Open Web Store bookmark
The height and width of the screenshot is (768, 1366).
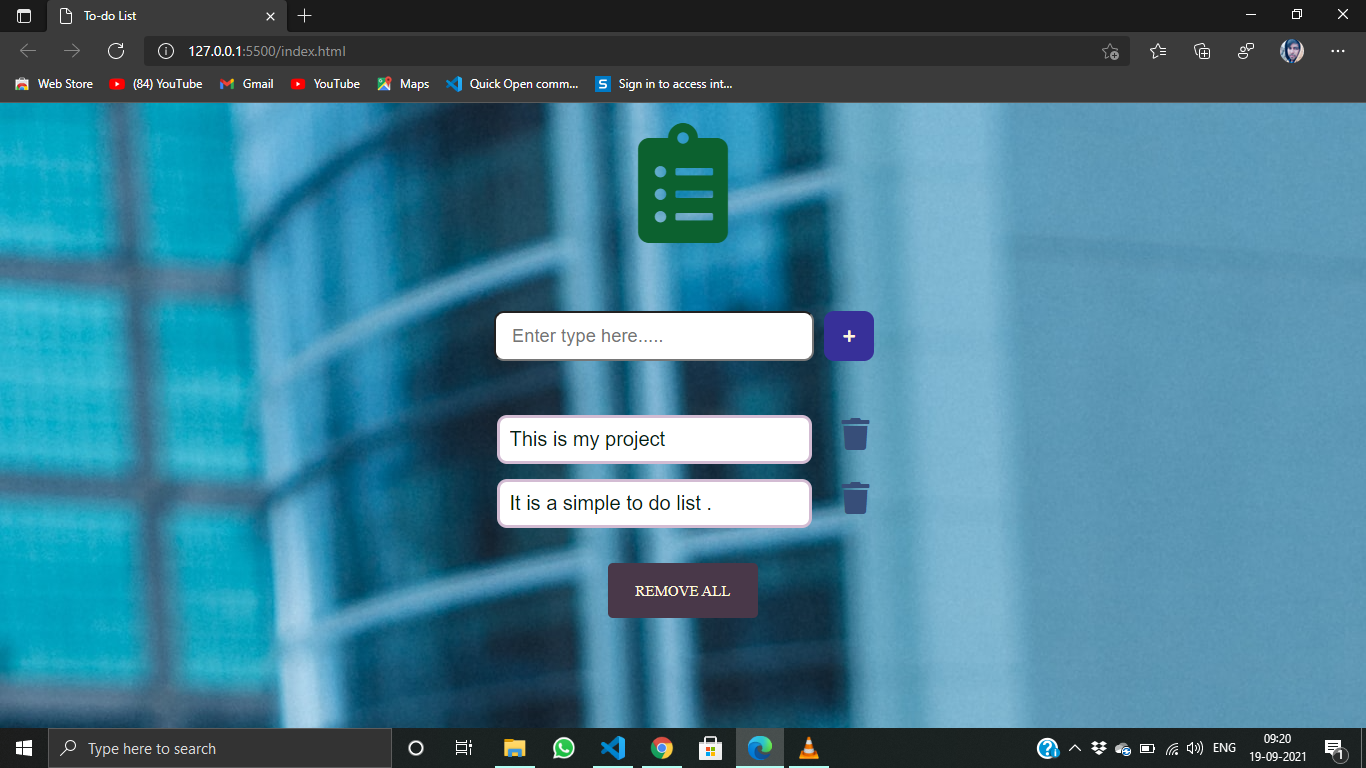point(54,84)
